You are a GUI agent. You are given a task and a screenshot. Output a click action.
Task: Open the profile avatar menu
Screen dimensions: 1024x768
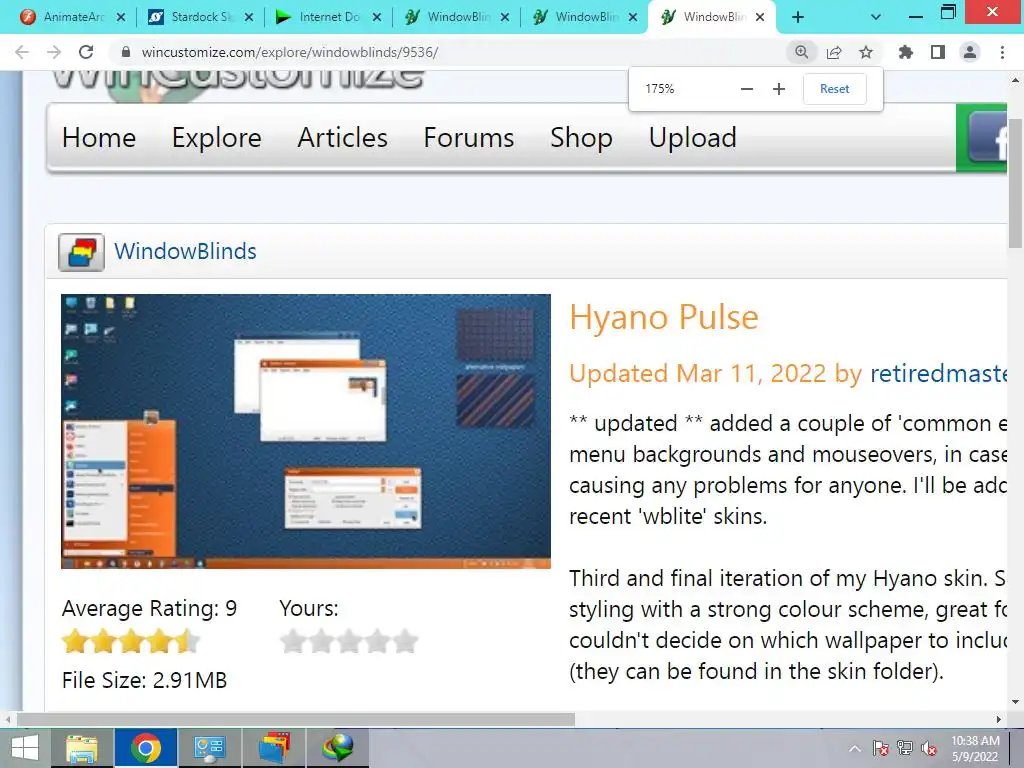pyautogui.click(x=970, y=52)
